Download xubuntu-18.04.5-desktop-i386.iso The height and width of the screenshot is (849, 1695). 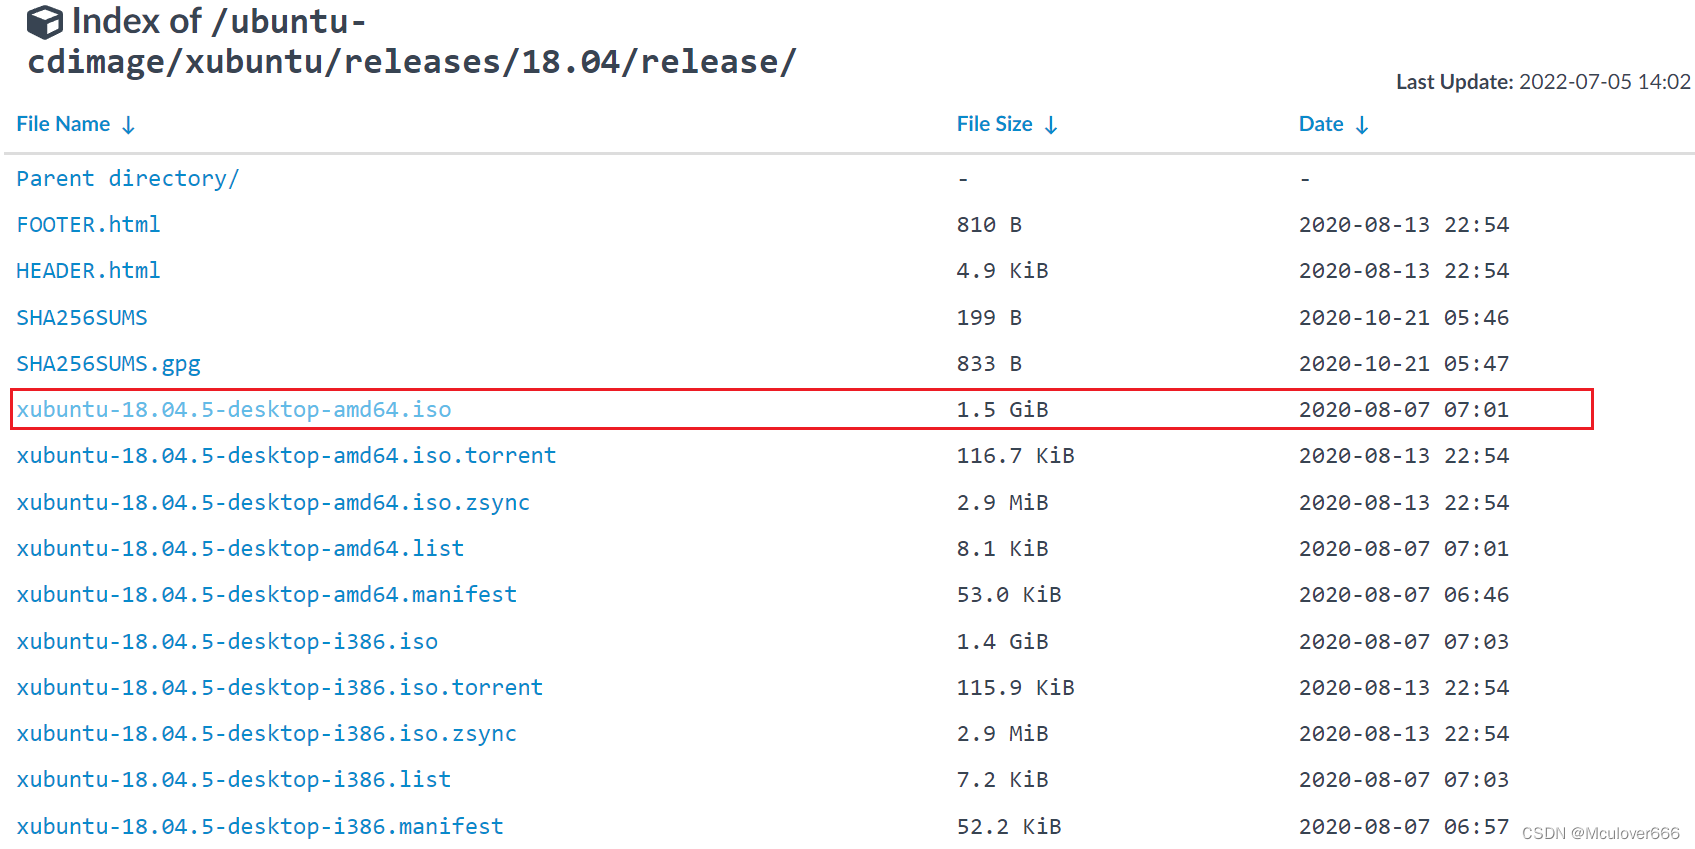(x=227, y=642)
